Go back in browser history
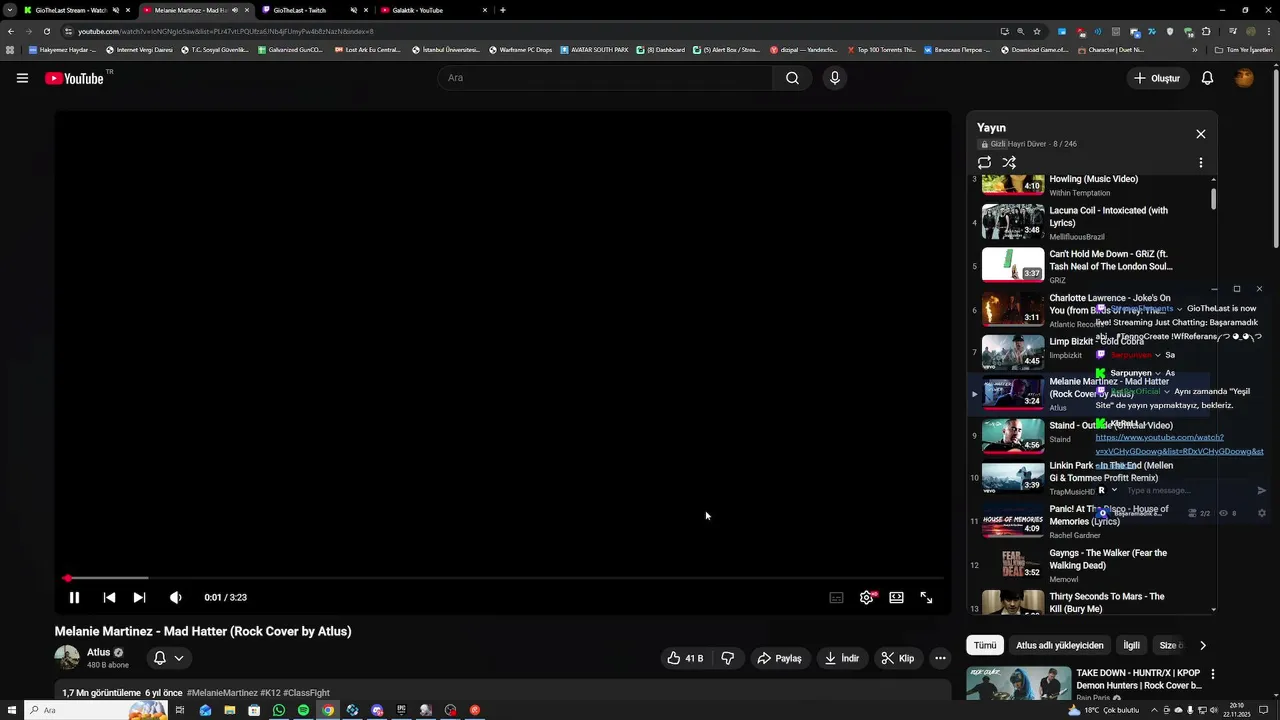The height and width of the screenshot is (720, 1280). (x=11, y=31)
